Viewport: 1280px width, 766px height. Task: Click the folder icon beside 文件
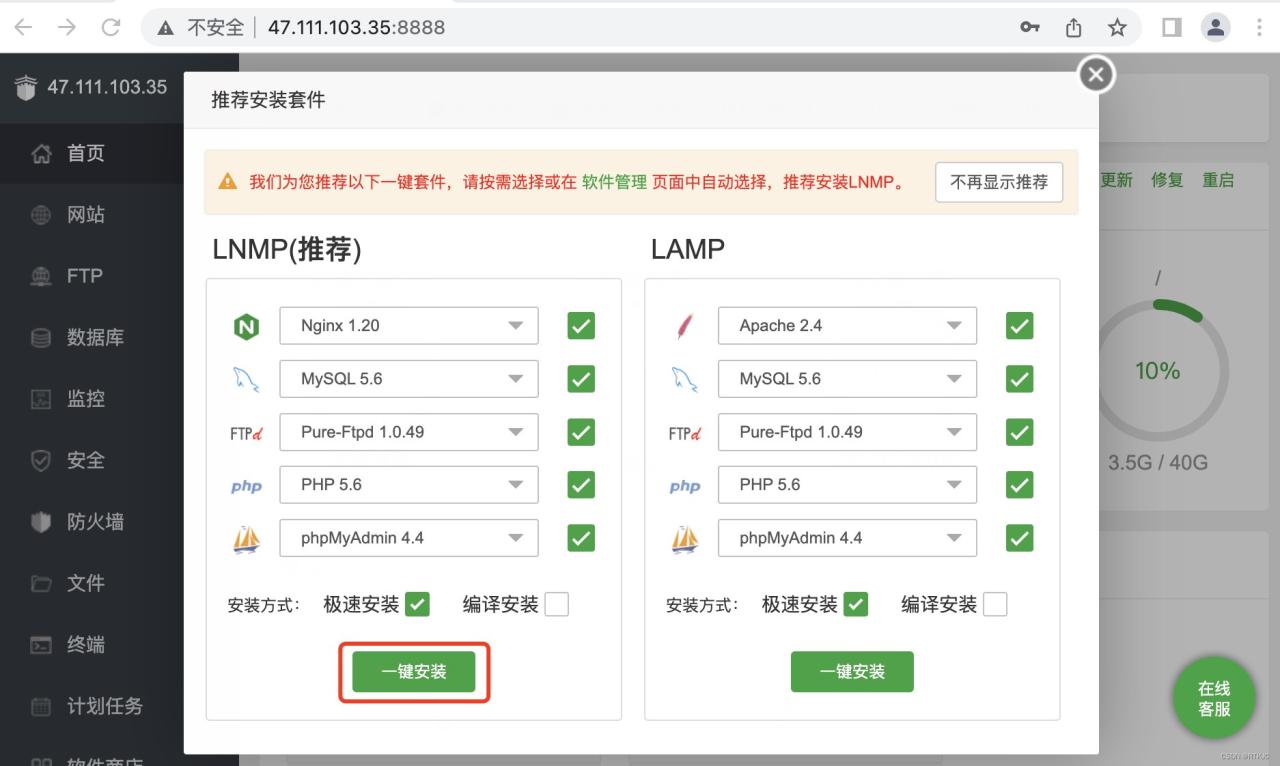point(41,583)
